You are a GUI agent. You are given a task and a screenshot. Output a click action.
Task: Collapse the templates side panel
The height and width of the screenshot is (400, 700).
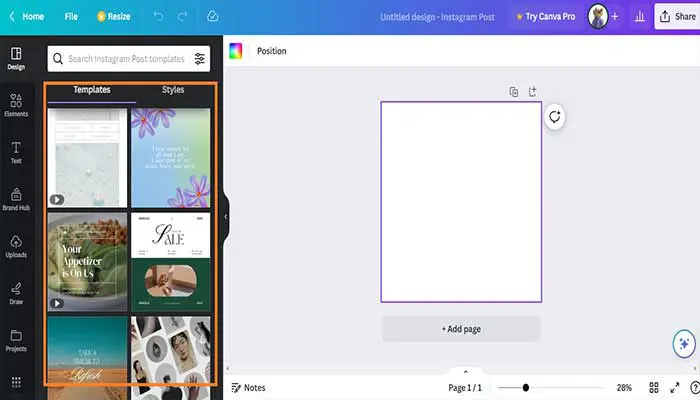point(226,216)
